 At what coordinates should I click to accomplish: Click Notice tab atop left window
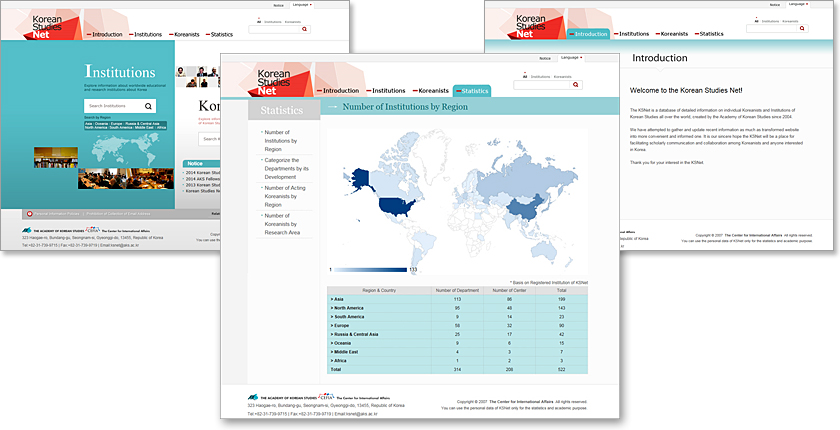pyautogui.click(x=279, y=5)
